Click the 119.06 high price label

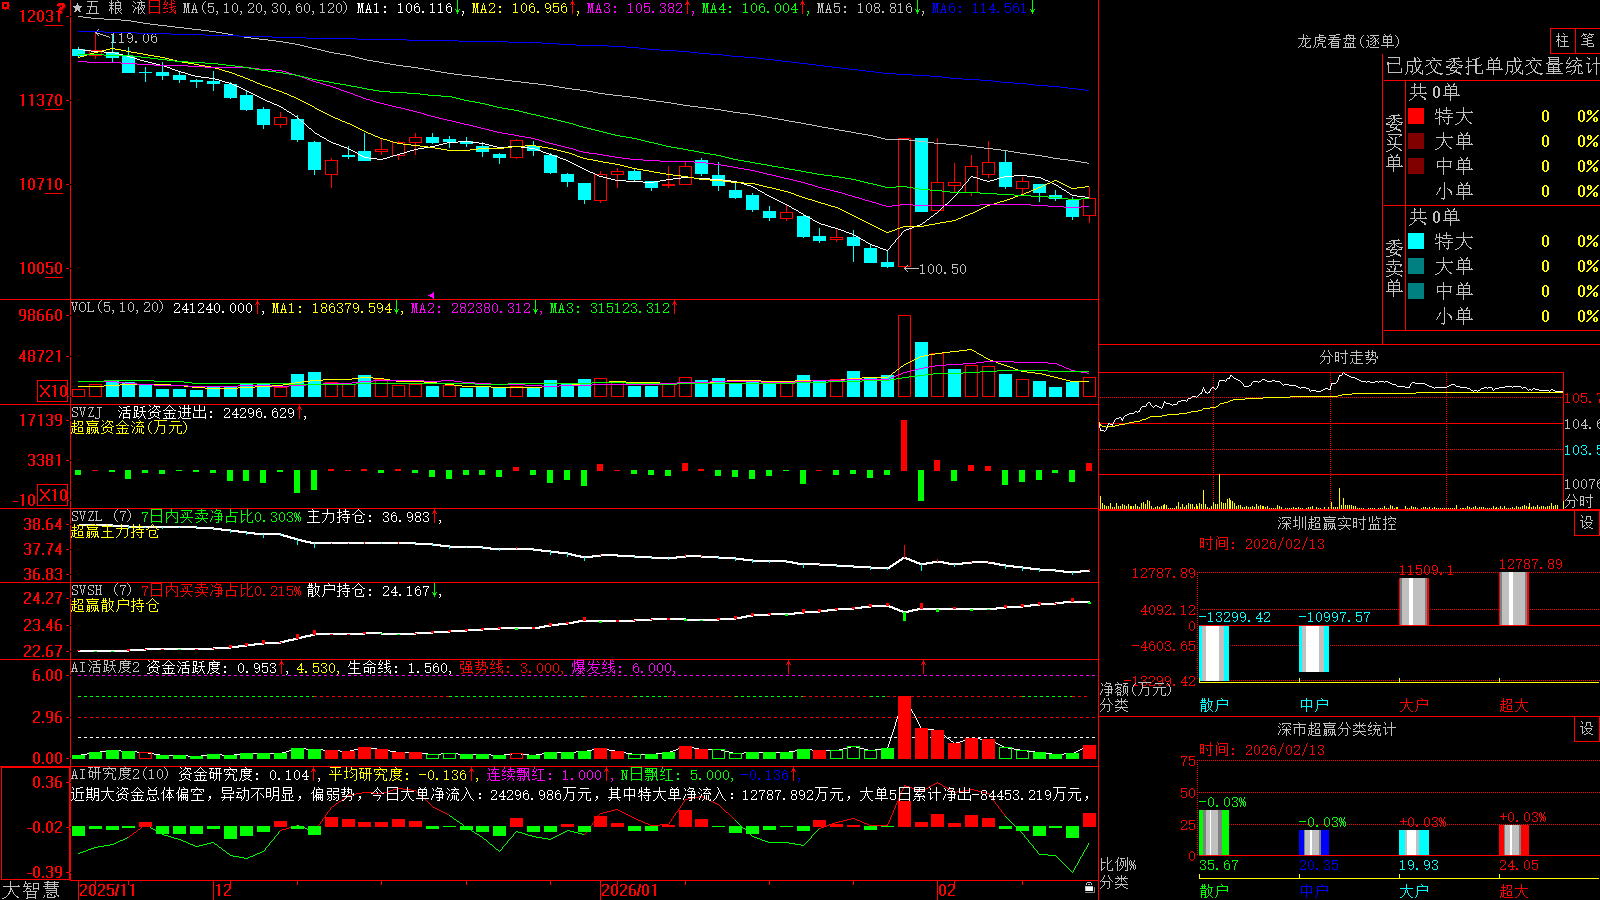click(x=133, y=38)
